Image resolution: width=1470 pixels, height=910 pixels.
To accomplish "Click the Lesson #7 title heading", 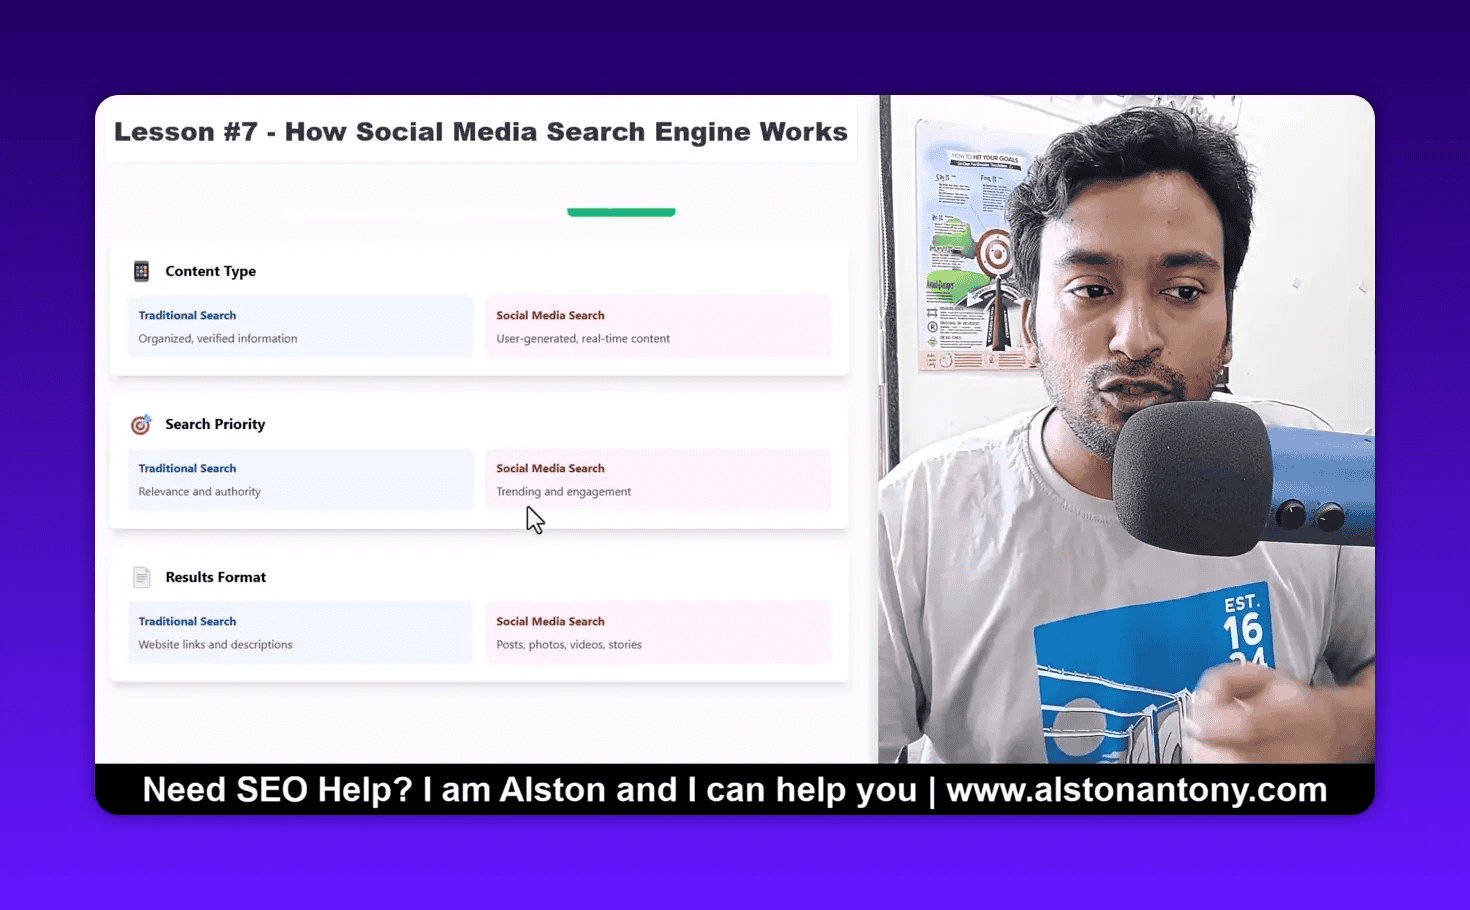I will click(x=480, y=131).
